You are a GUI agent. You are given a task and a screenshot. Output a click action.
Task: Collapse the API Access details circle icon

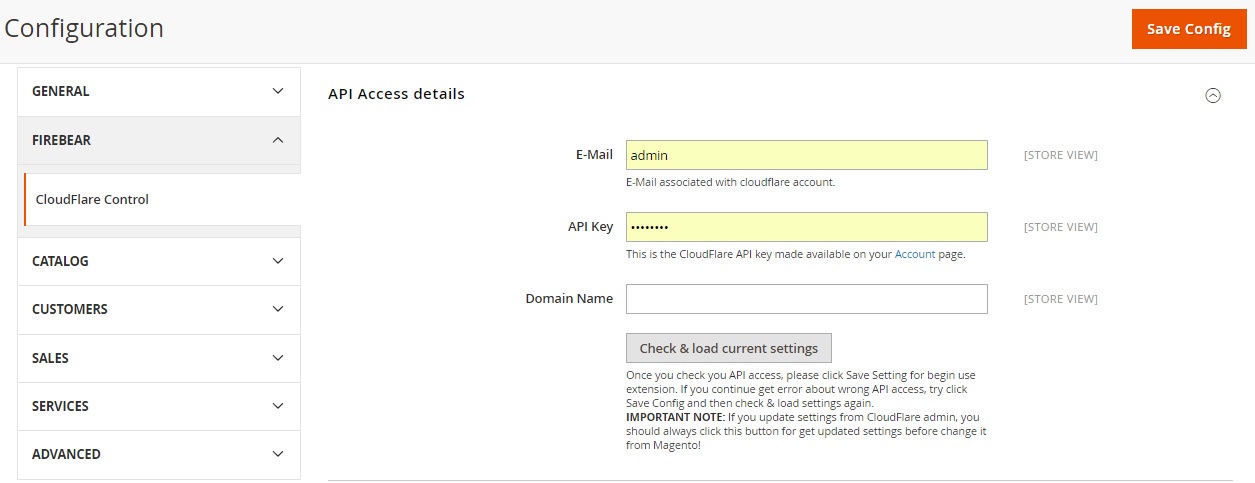pos(1213,96)
